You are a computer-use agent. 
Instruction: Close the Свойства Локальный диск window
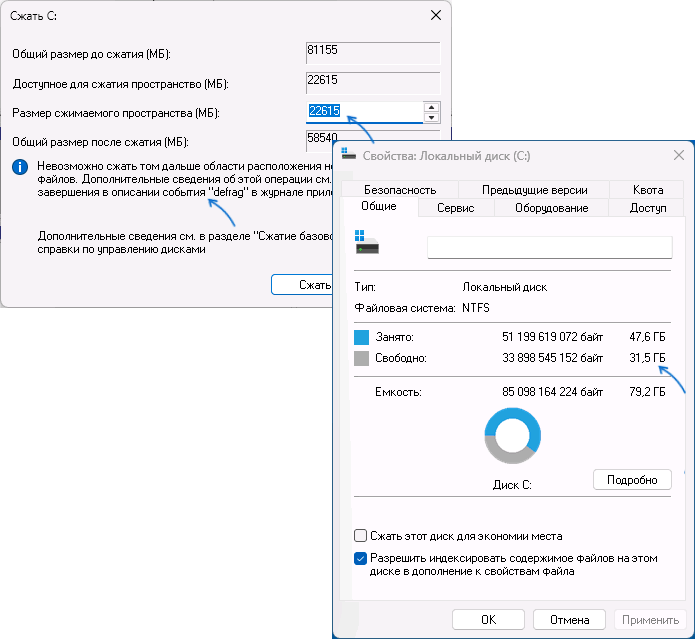[x=679, y=156]
